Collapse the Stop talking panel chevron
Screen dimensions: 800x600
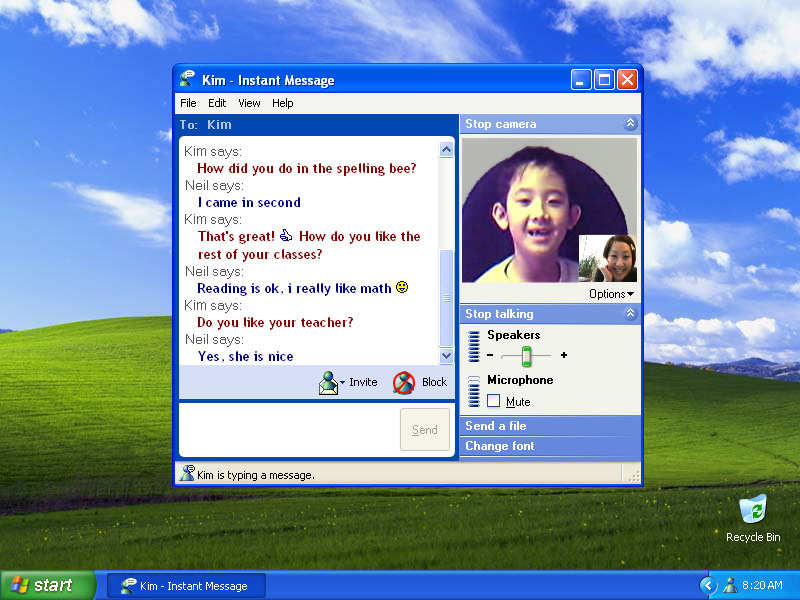tap(630, 313)
